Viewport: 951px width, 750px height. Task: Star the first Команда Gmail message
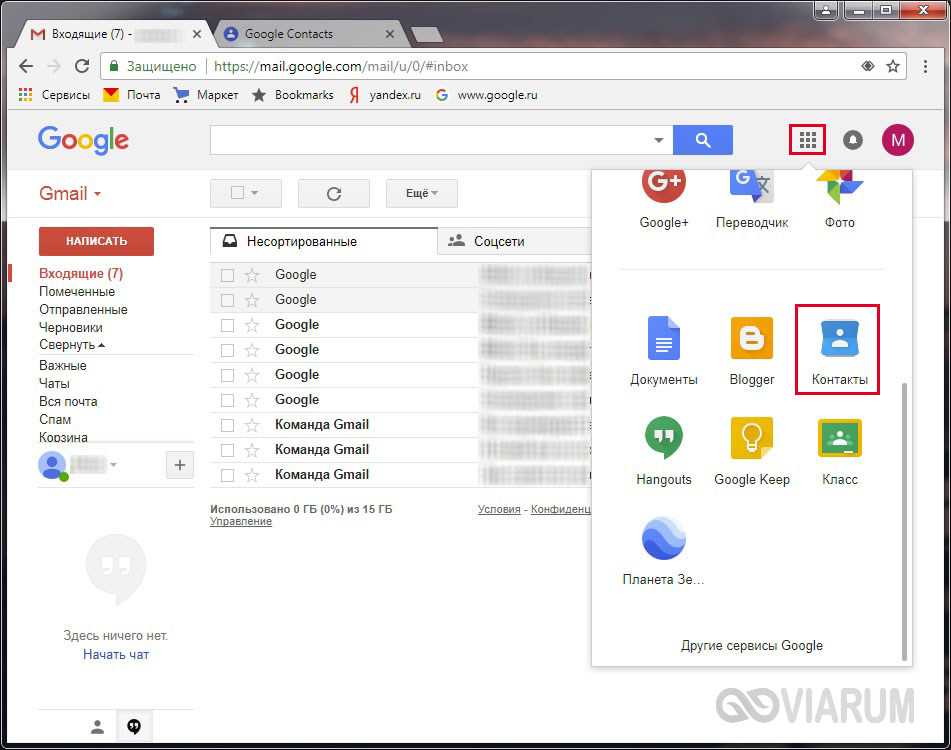[252, 425]
